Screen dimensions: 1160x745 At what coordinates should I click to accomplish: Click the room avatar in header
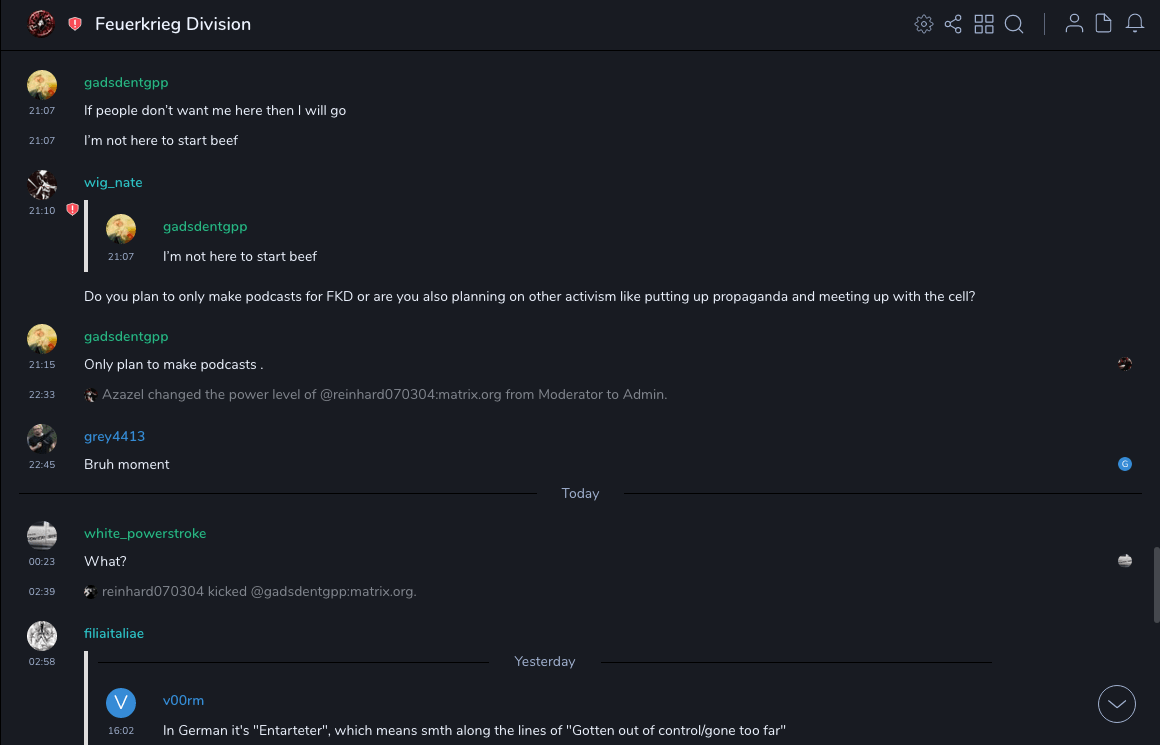41,24
